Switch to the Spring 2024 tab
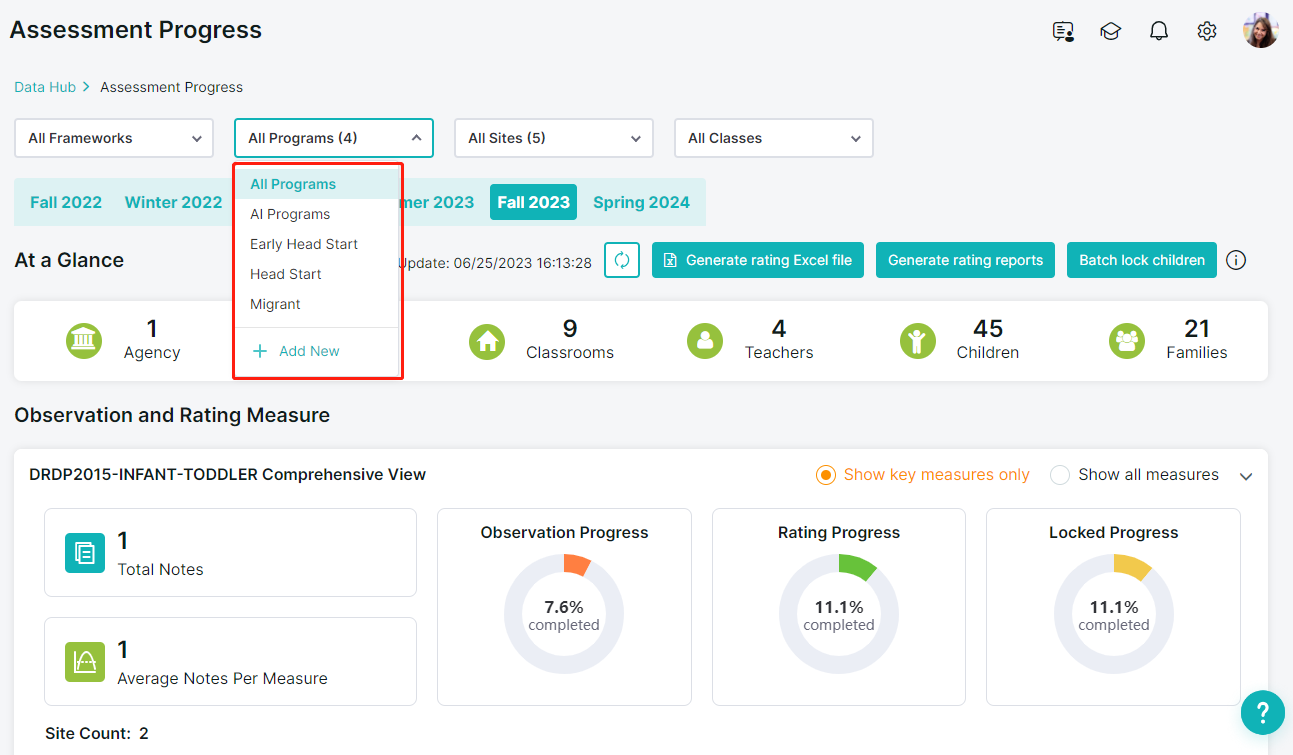The image size is (1293, 755). [641, 202]
